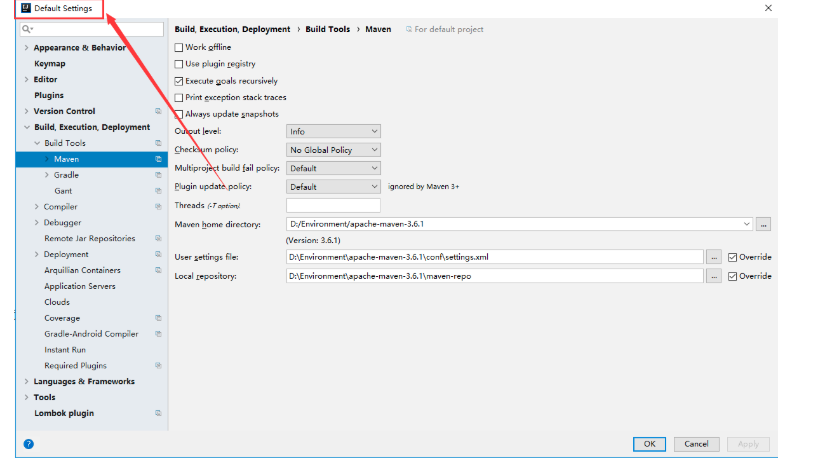Click project-level icon beside Gradle
The width and height of the screenshot is (821, 468).
[158, 175]
